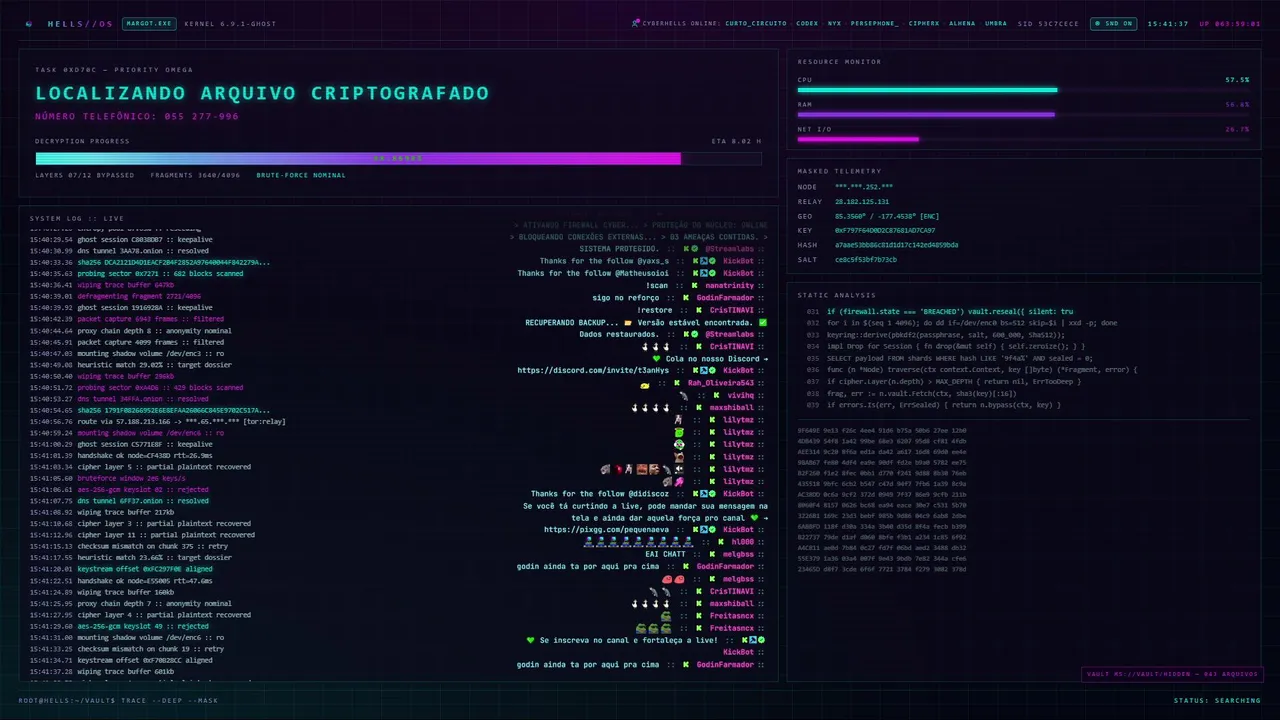Click the VAULT MS://VAULT/HIDDEN badge

coord(1171,674)
